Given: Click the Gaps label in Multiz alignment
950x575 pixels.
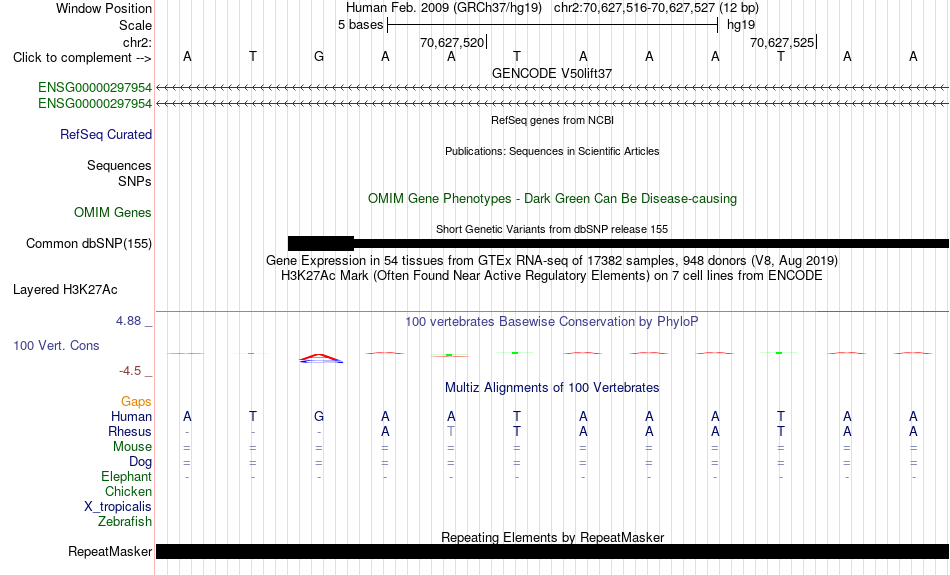Looking at the screenshot, I should tap(136, 402).
